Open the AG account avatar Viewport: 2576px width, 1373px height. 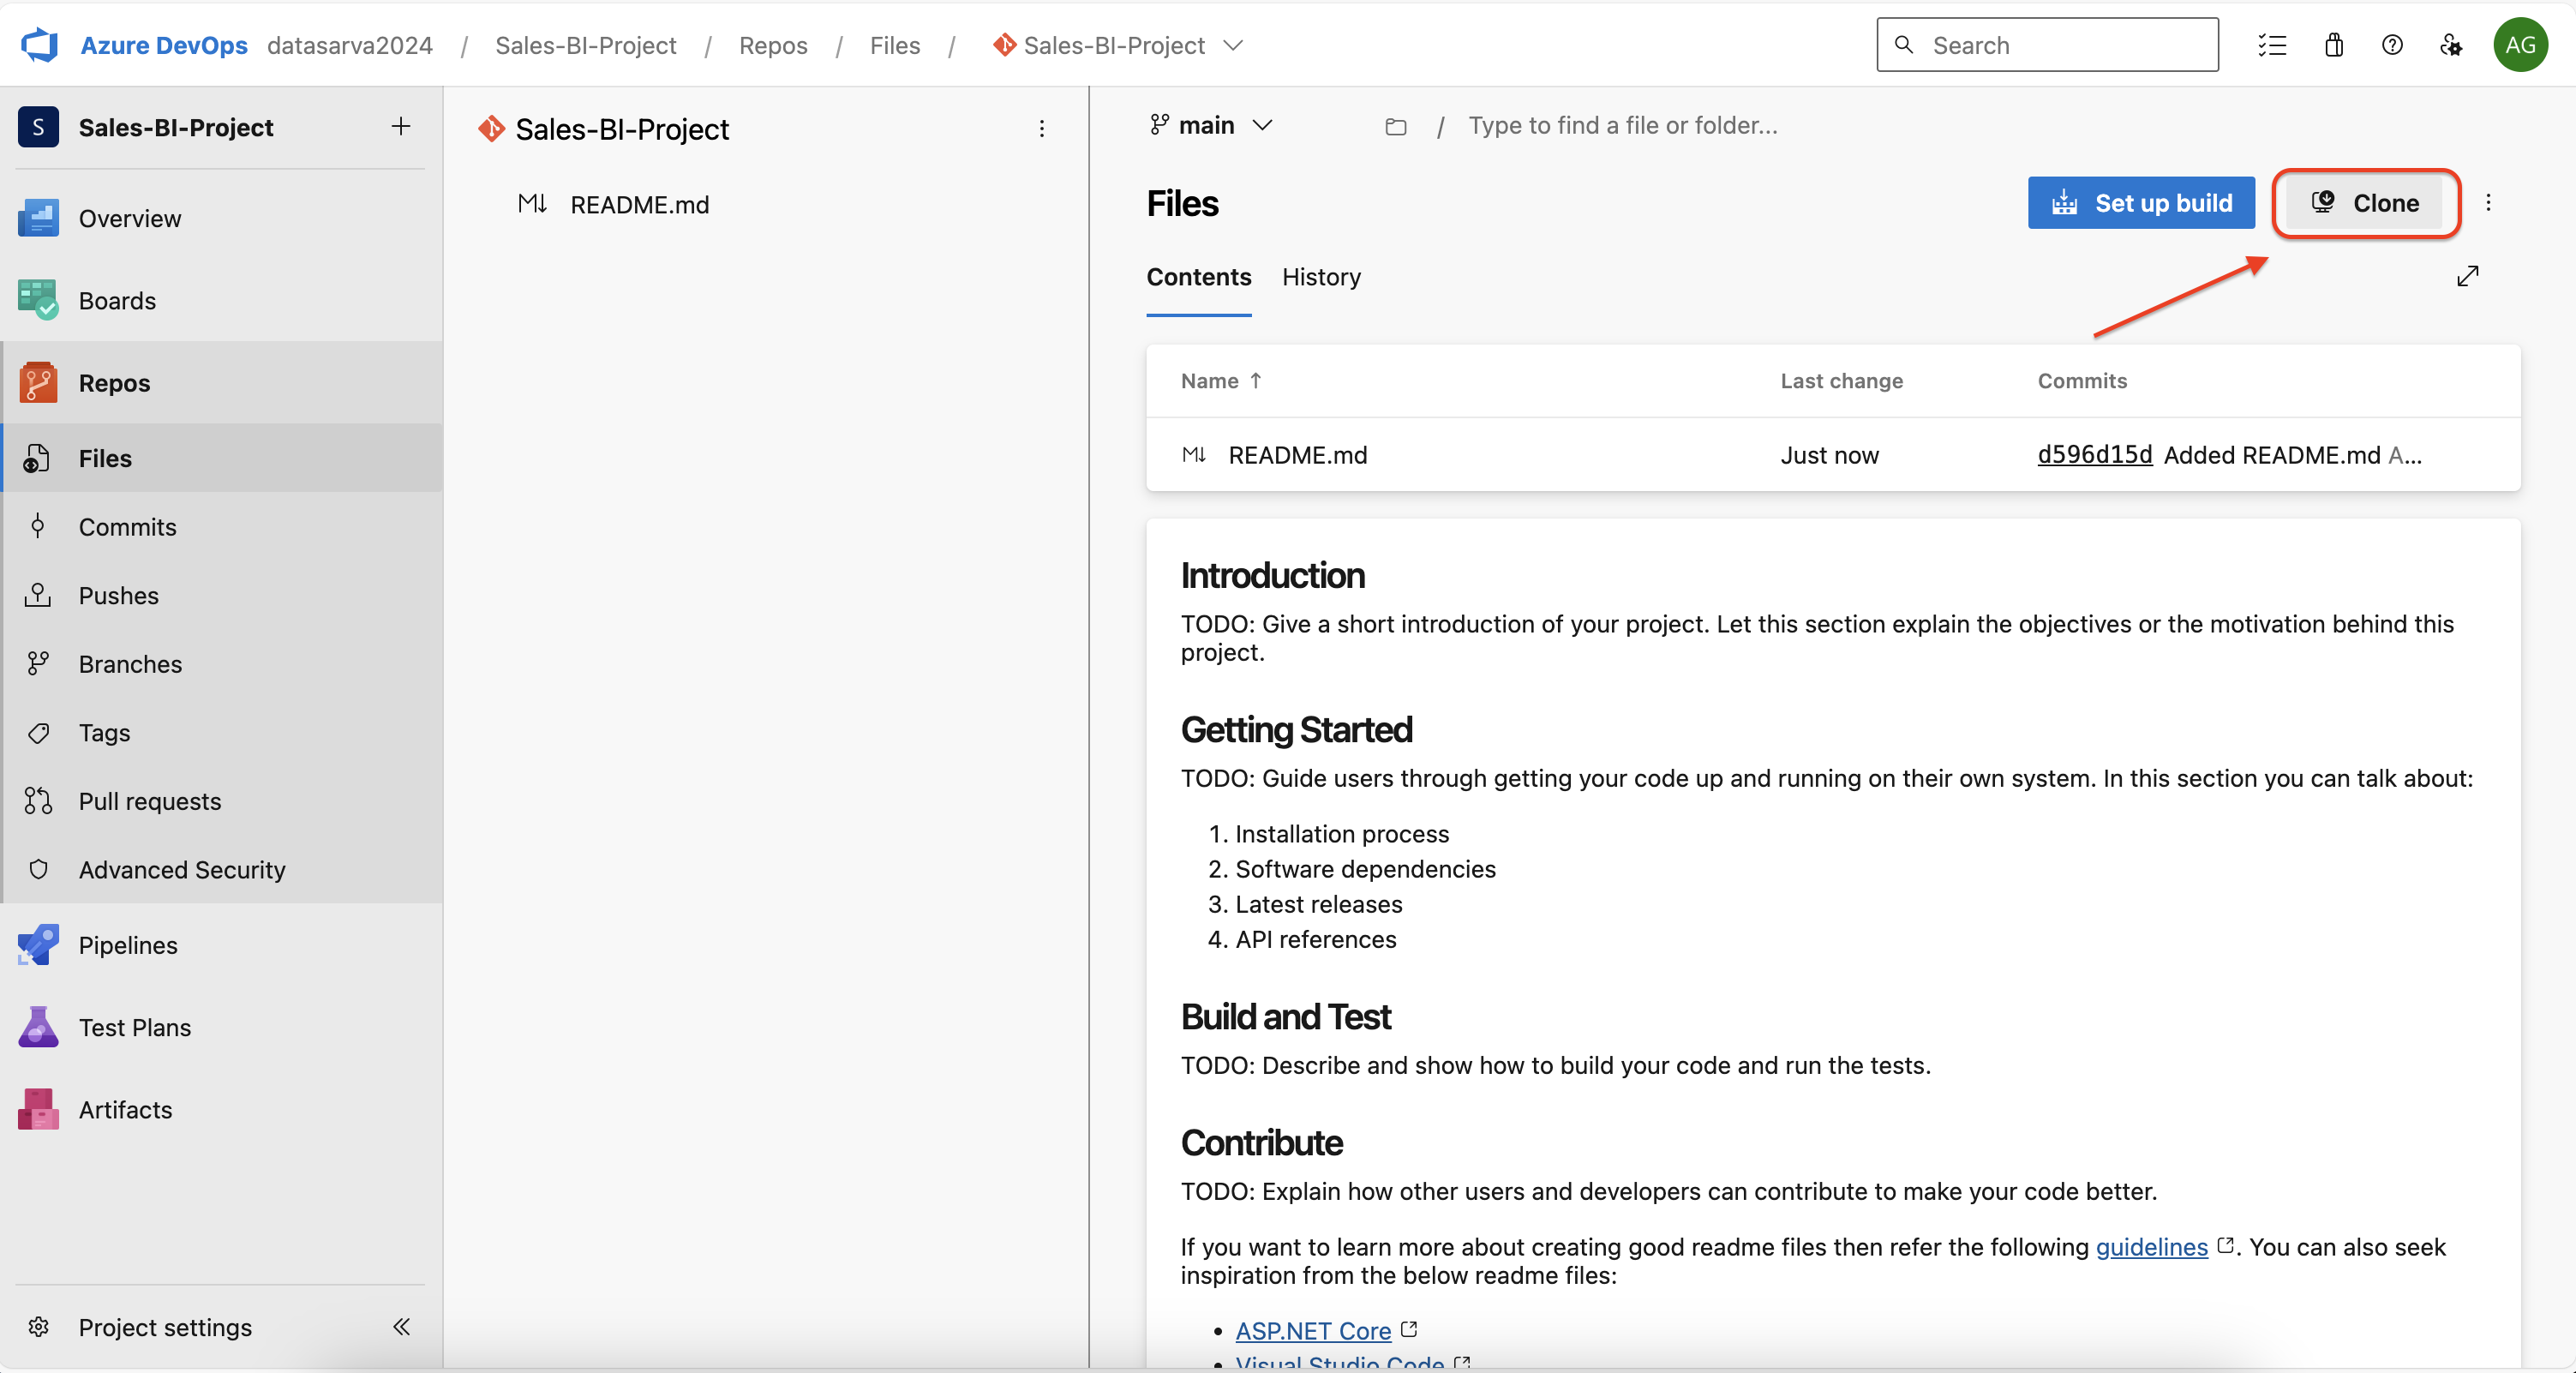2520,45
